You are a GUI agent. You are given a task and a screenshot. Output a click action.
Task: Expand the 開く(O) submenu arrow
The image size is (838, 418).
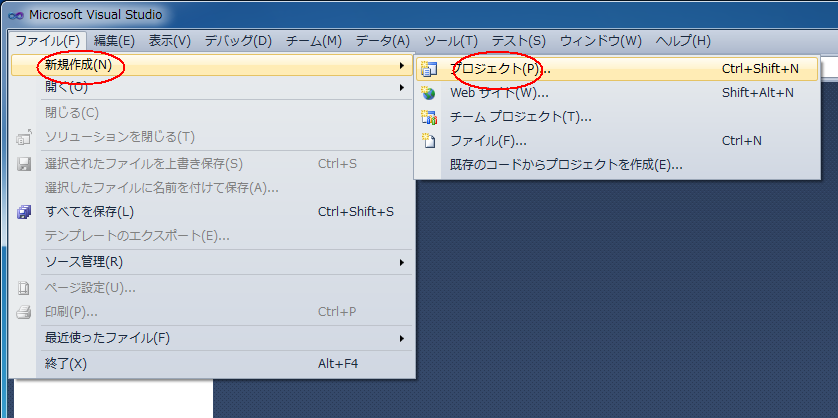401,87
